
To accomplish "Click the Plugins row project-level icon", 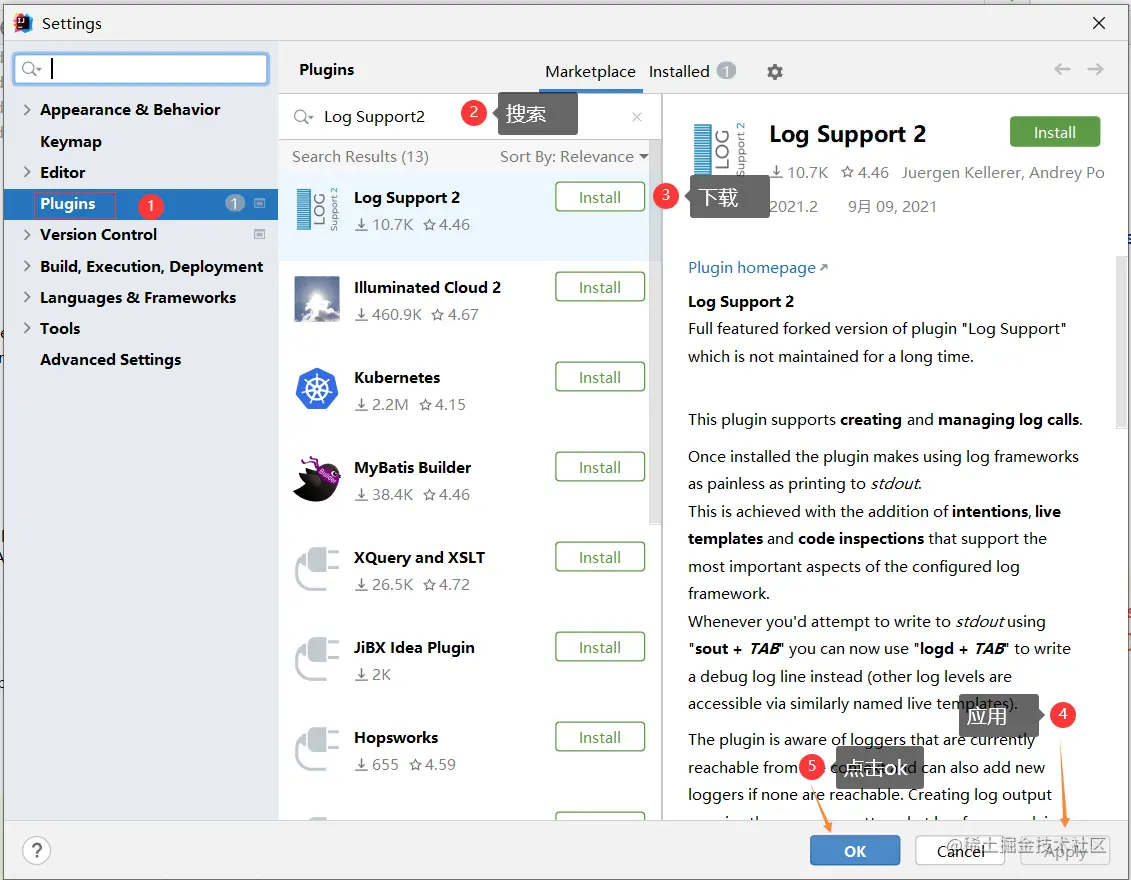I will [x=260, y=203].
